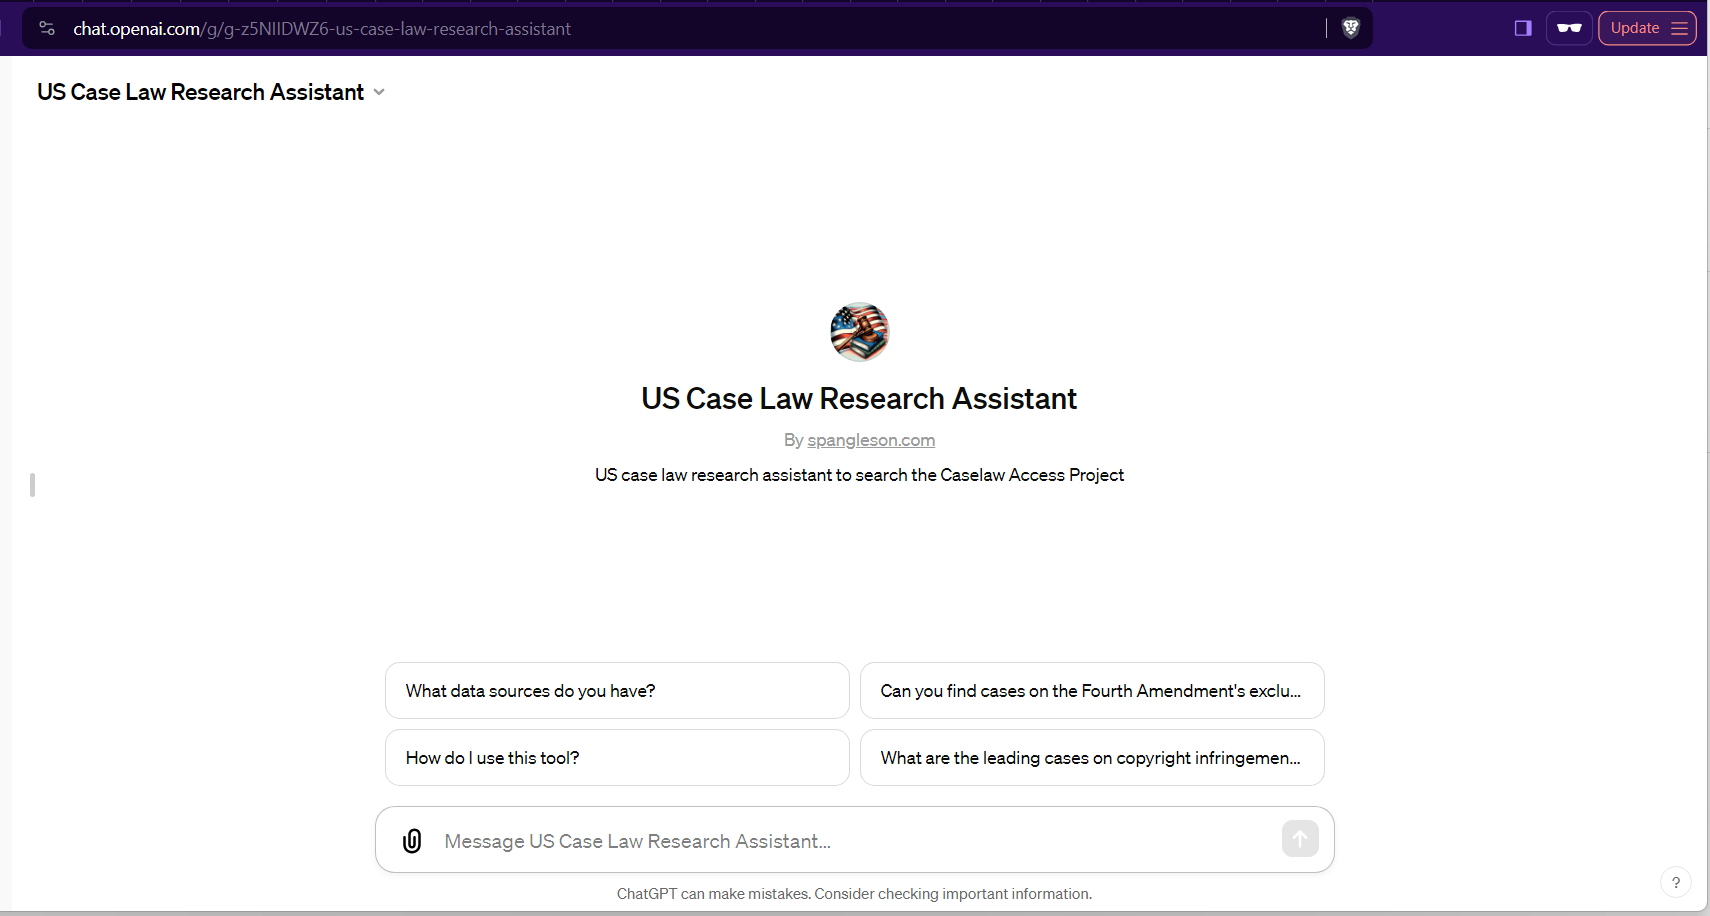Choose 'How do I use this tool?' prompt
The height and width of the screenshot is (916, 1710).
pyautogui.click(x=617, y=758)
